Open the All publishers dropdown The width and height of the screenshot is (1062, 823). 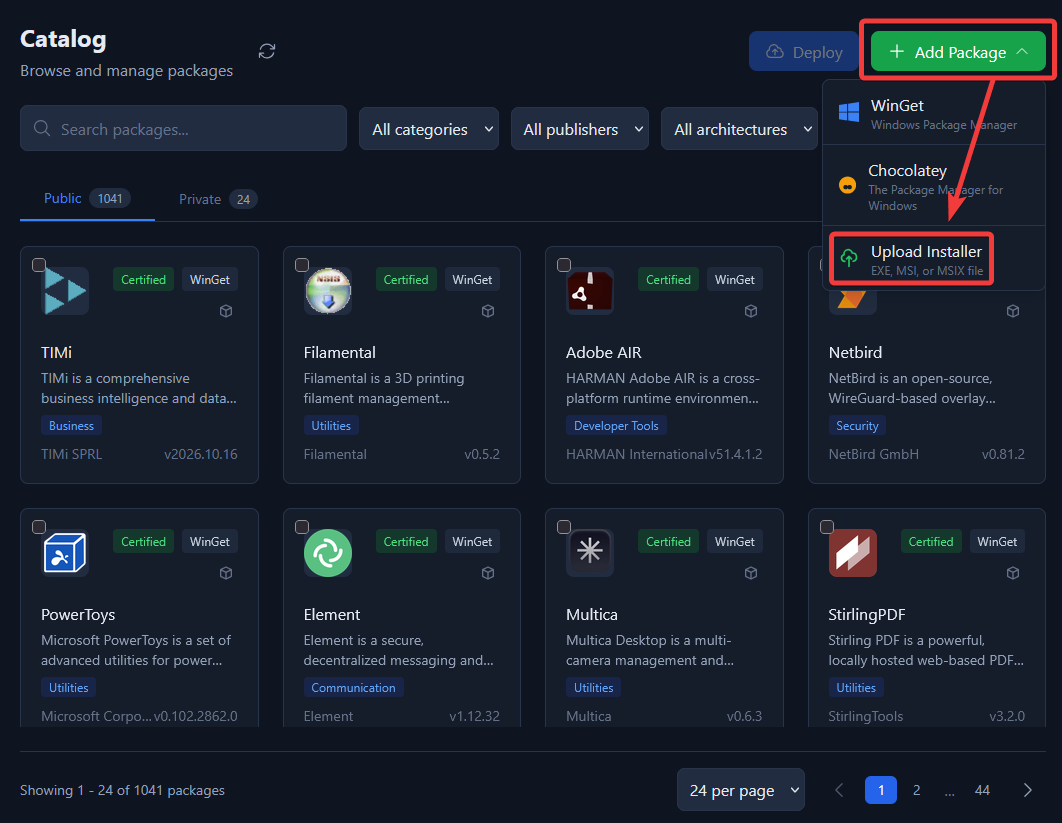tap(580, 129)
